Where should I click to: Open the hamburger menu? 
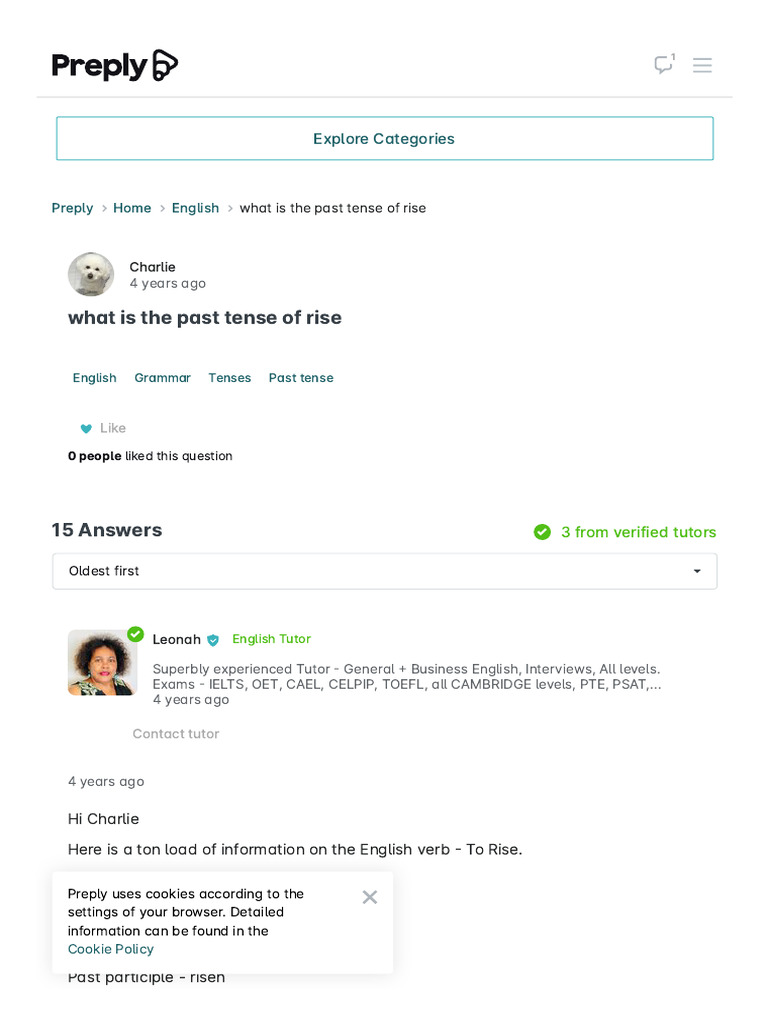[x=703, y=65]
